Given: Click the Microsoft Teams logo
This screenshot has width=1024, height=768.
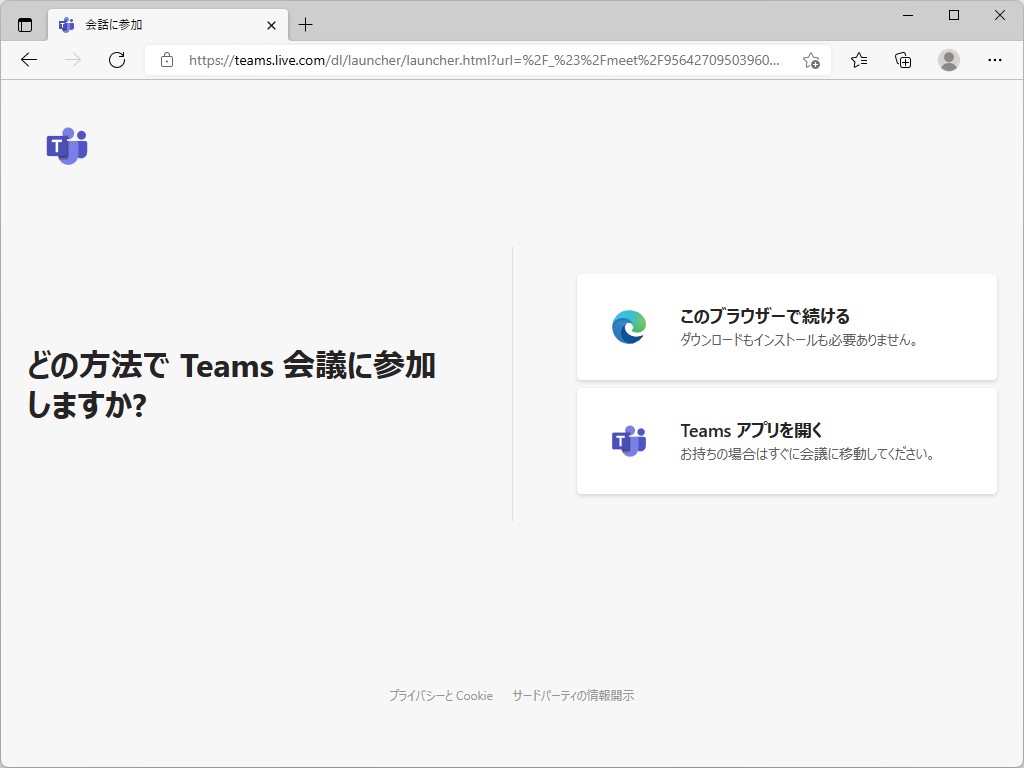Looking at the screenshot, I should click(67, 146).
